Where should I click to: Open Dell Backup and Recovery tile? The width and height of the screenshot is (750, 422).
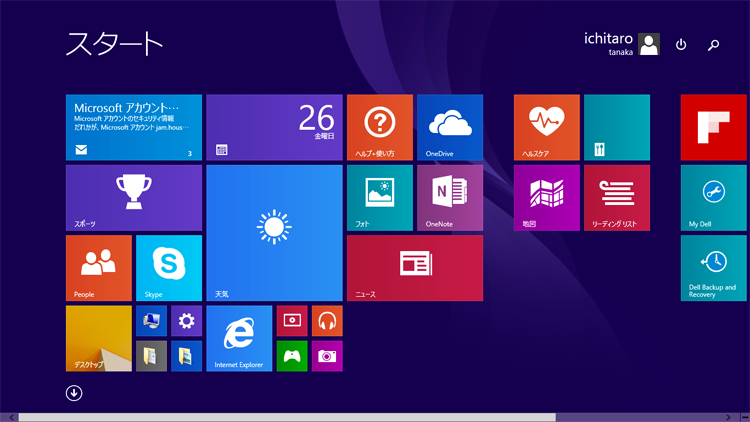pos(713,267)
